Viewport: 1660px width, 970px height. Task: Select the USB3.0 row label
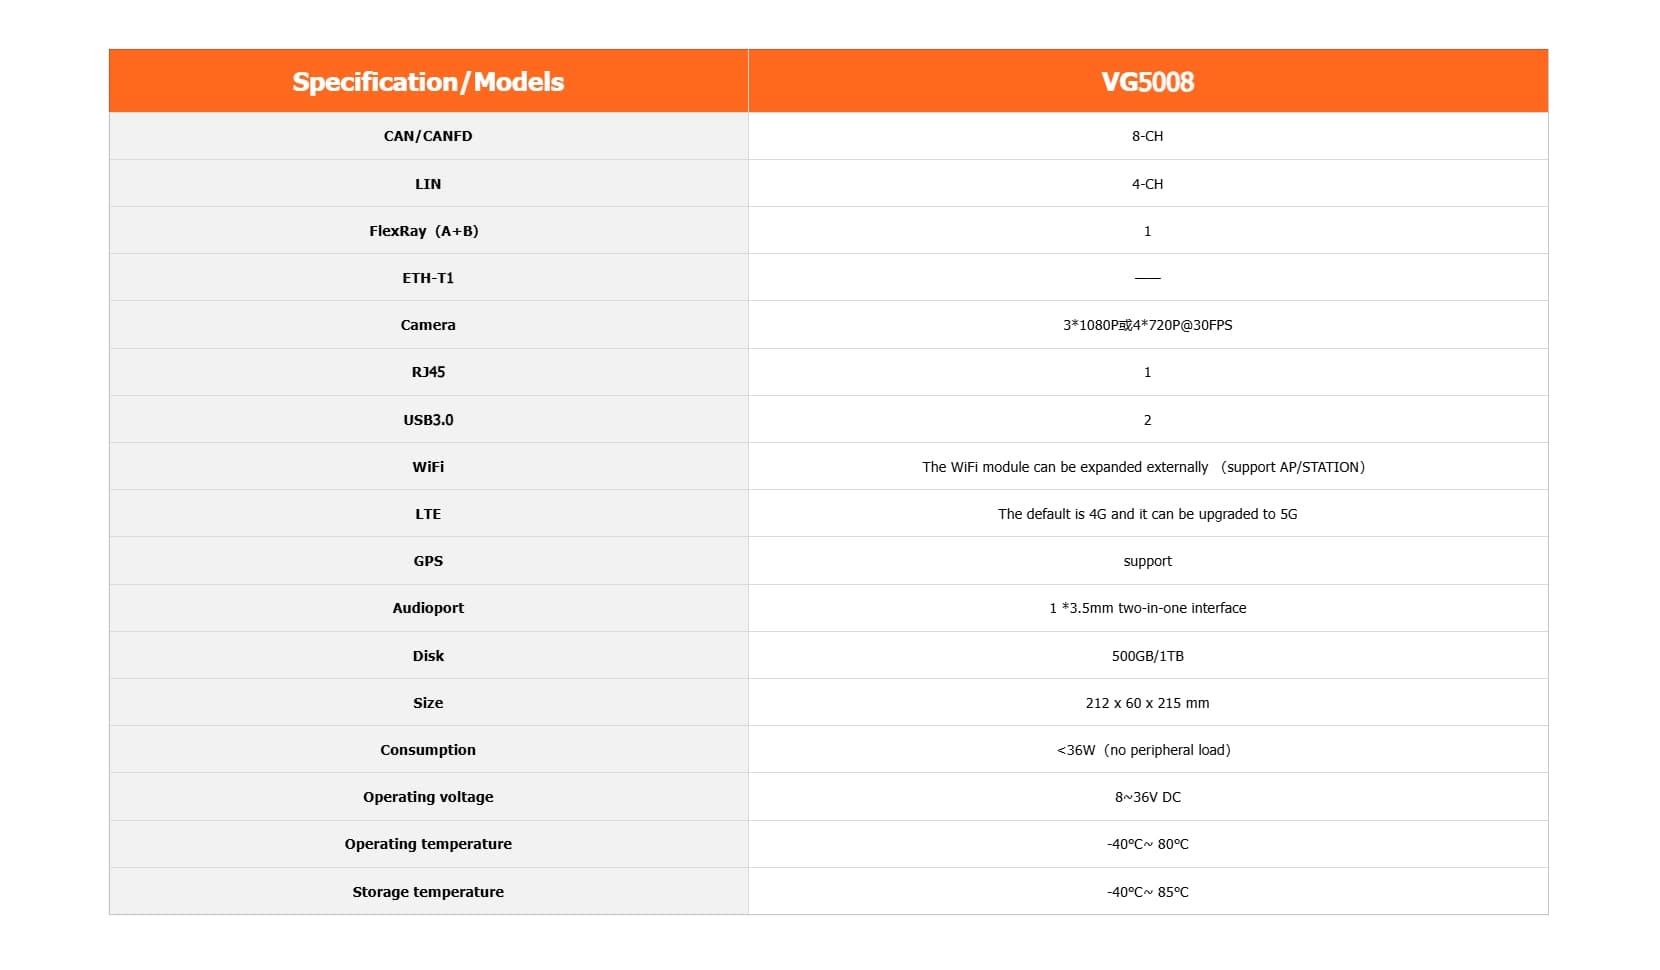[x=428, y=420]
